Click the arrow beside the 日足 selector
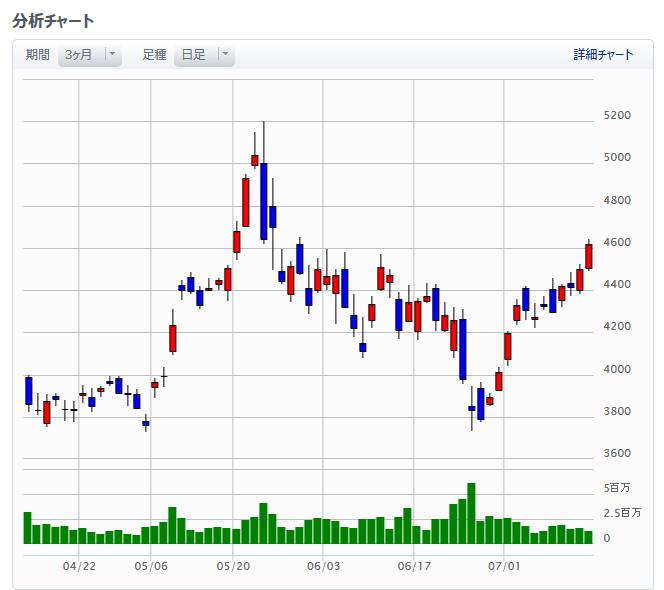 225,55
